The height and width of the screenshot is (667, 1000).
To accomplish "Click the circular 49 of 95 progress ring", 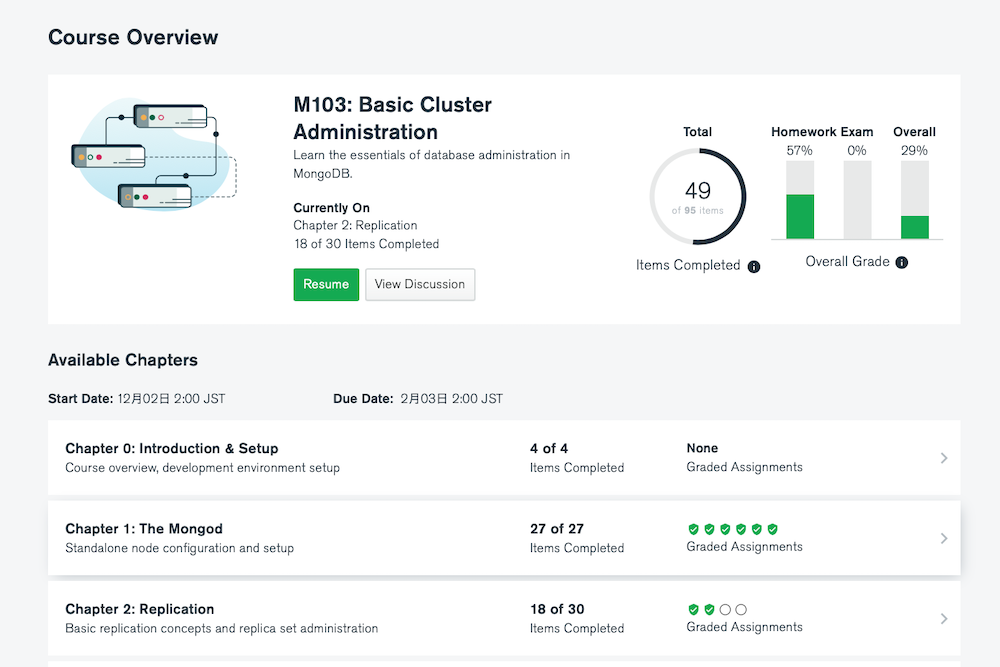I will 698,196.
